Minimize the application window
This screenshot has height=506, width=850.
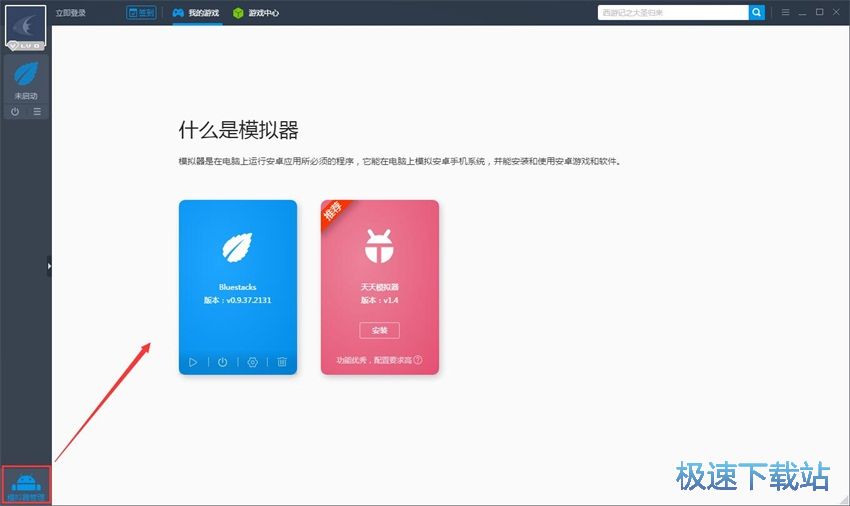tap(802, 12)
